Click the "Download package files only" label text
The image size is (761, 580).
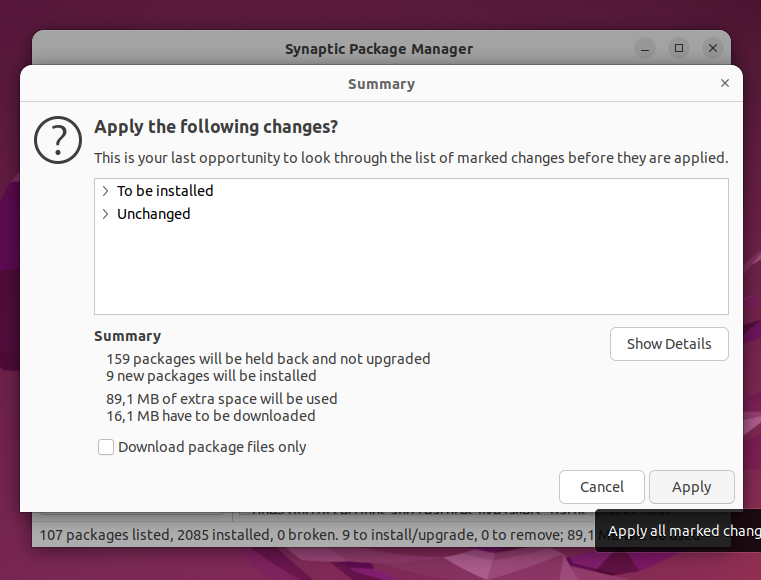click(x=212, y=447)
